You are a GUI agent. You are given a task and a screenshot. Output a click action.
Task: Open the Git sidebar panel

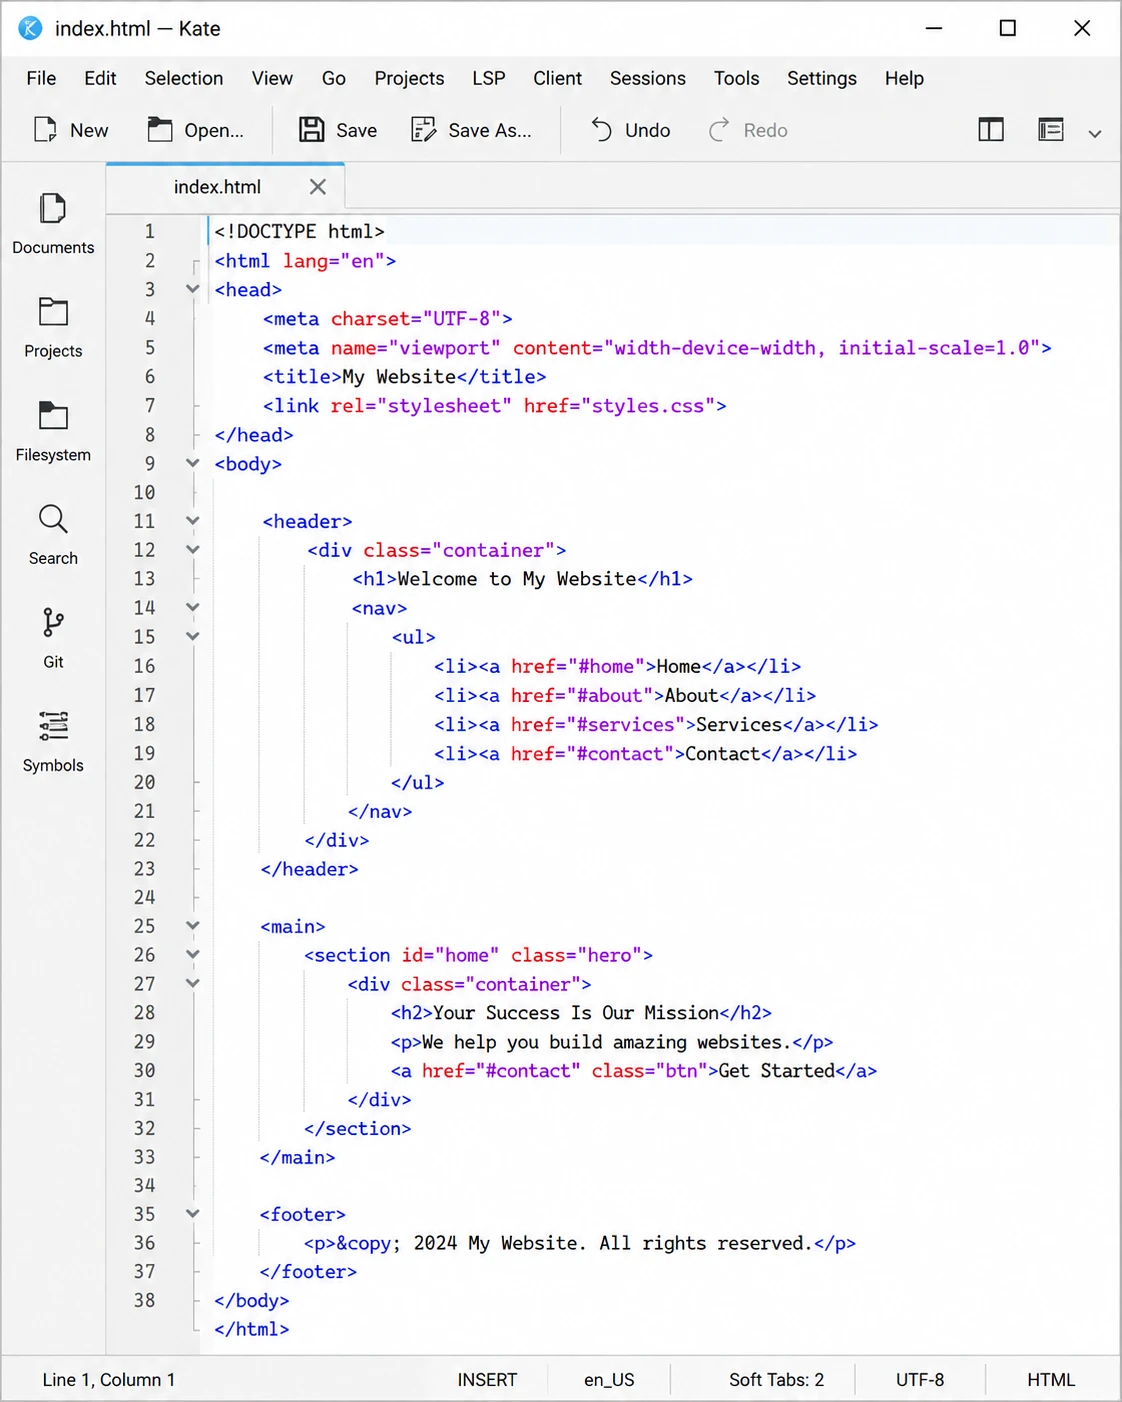(x=53, y=639)
